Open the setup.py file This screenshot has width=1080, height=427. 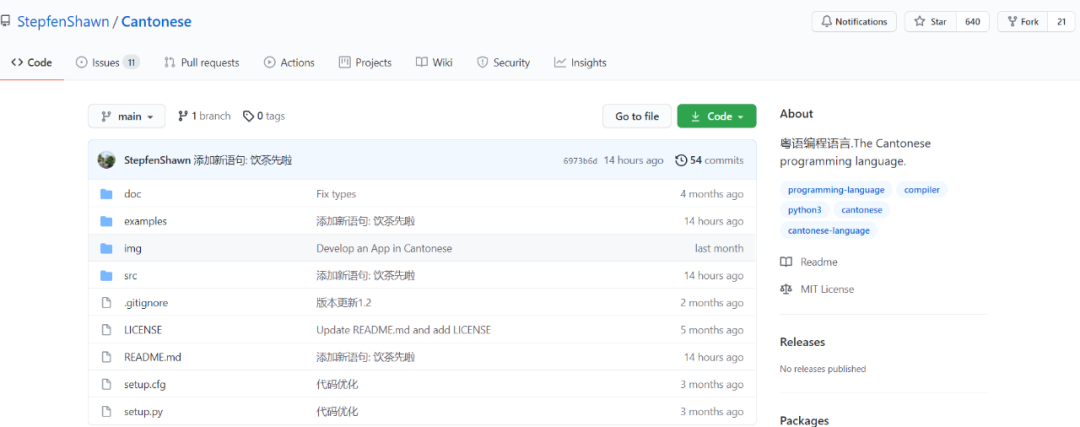143,412
